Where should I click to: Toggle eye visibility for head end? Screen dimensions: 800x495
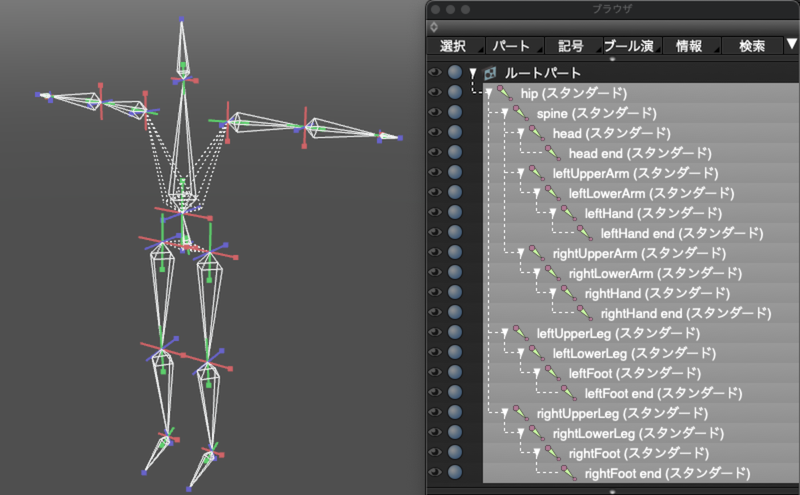[x=435, y=152]
